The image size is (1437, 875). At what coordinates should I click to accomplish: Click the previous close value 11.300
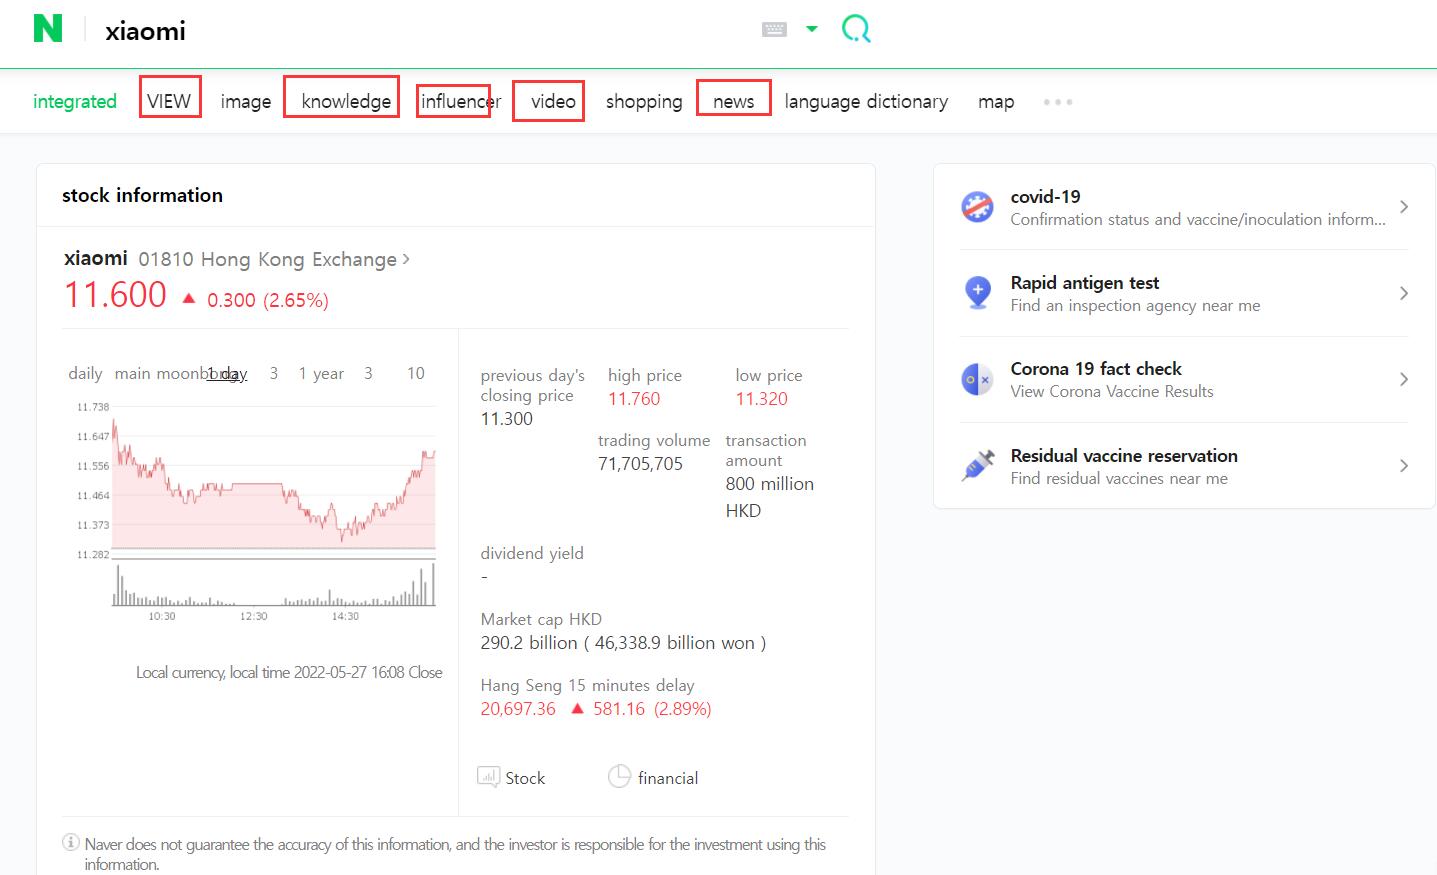point(506,418)
